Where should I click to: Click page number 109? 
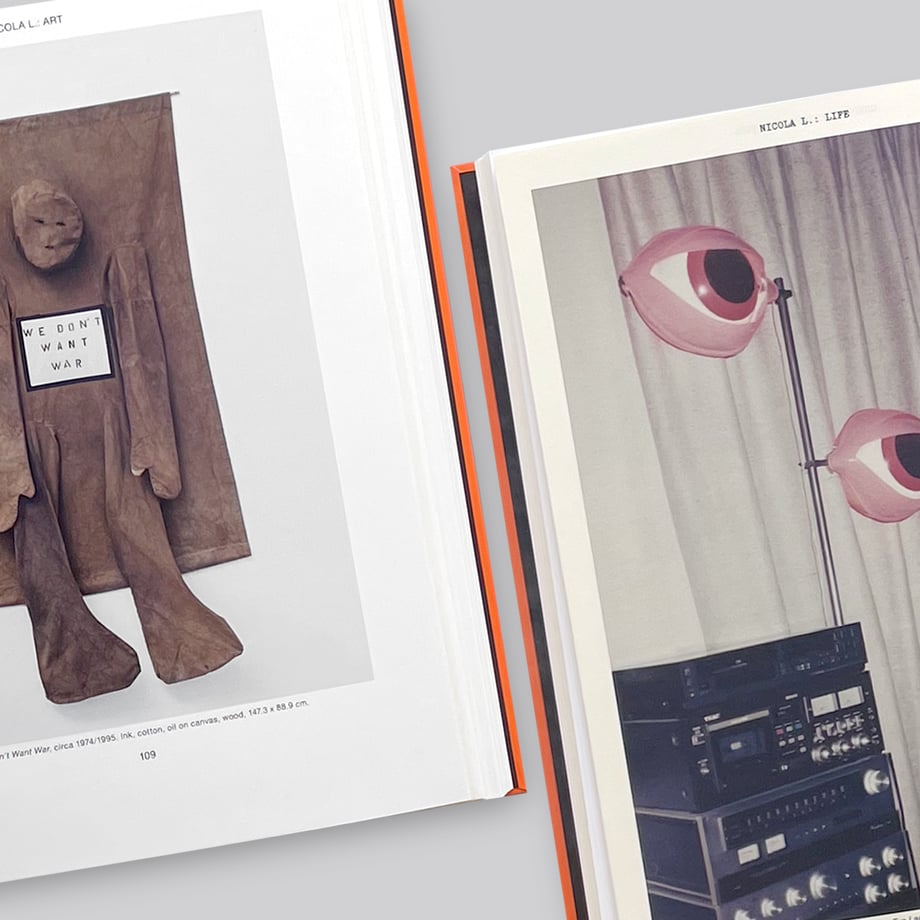(148, 755)
